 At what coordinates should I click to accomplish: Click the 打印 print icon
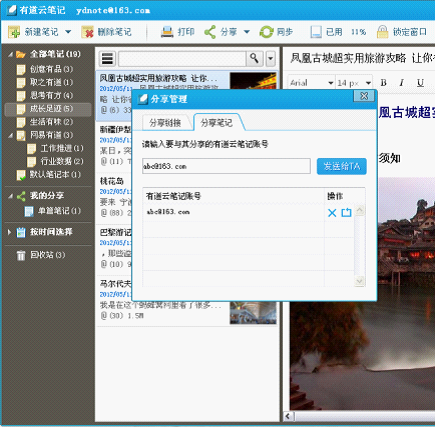pyautogui.click(x=167, y=32)
